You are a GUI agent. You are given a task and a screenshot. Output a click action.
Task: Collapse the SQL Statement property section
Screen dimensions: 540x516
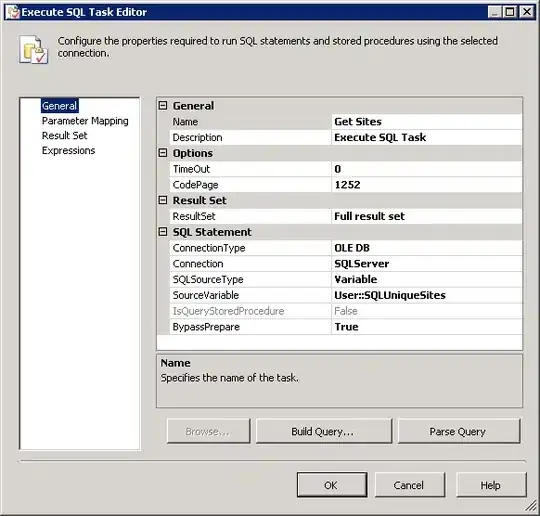pos(163,231)
